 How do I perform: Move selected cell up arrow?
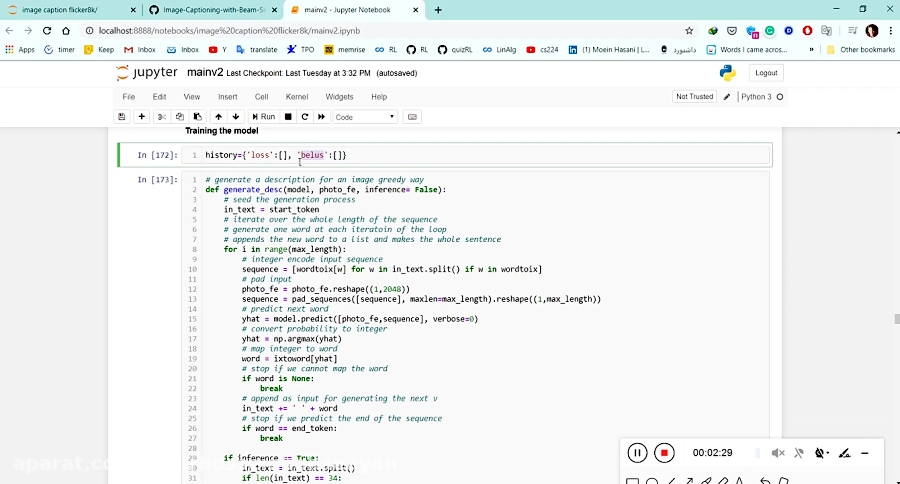pyautogui.click(x=218, y=117)
